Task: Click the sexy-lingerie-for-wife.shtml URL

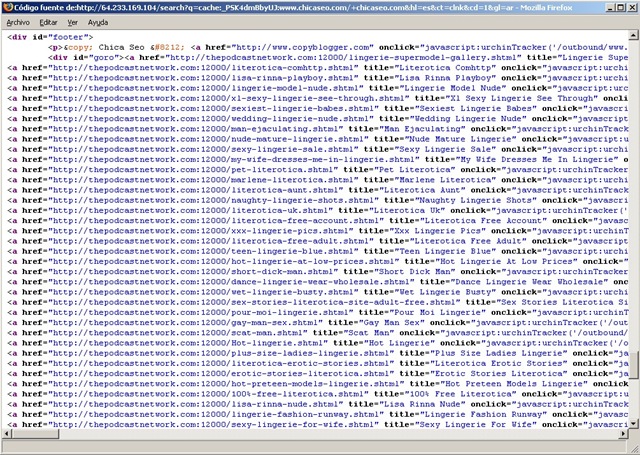Action: (x=211, y=425)
